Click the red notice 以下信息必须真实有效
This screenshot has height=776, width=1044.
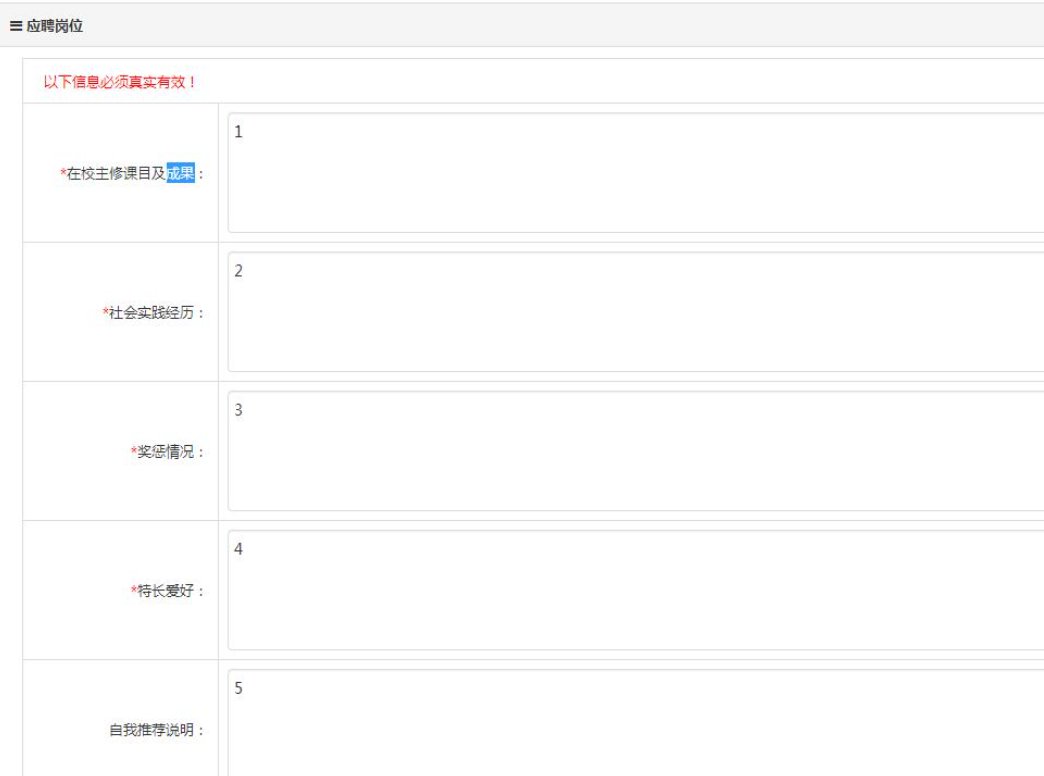(x=120, y=82)
